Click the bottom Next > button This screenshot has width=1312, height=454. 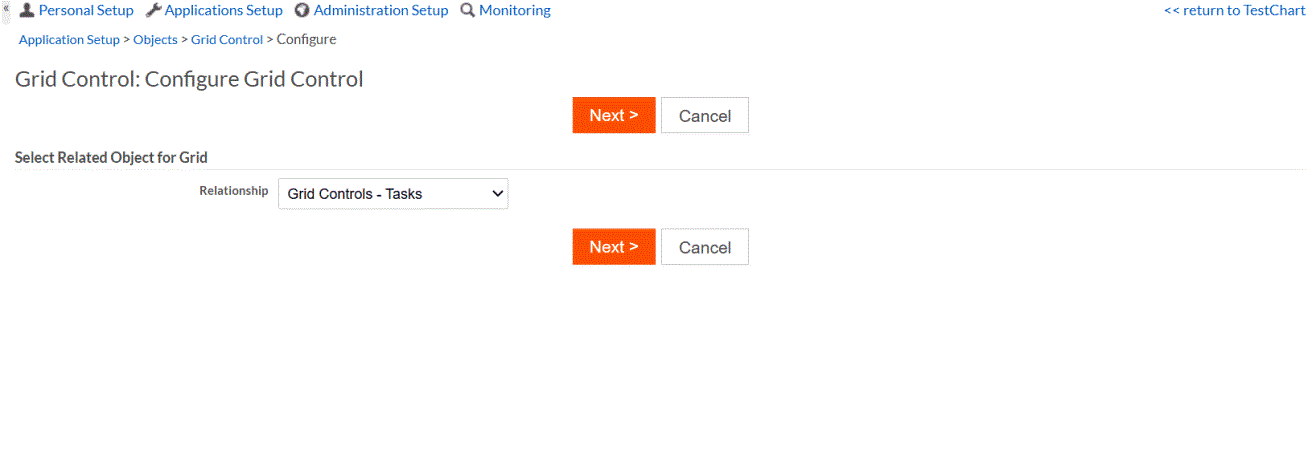click(x=613, y=247)
